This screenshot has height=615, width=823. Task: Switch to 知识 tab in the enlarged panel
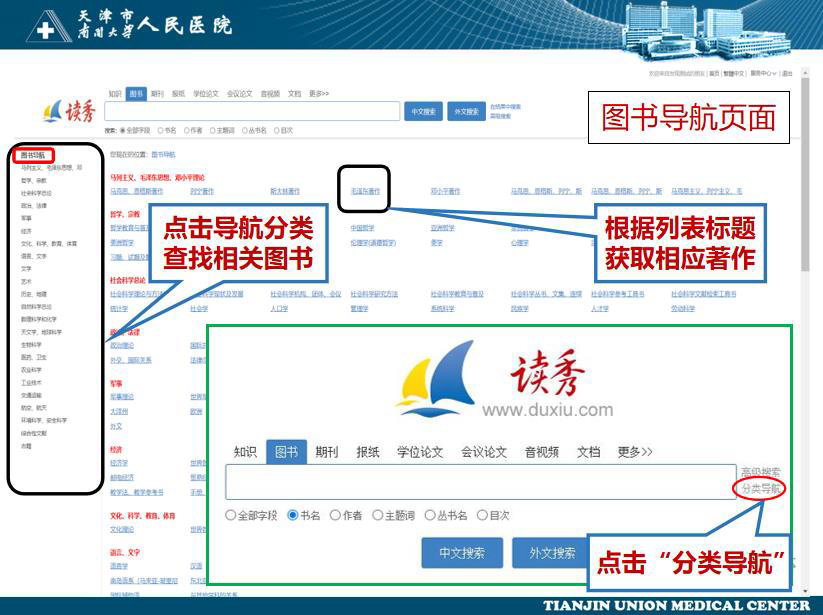(245, 452)
